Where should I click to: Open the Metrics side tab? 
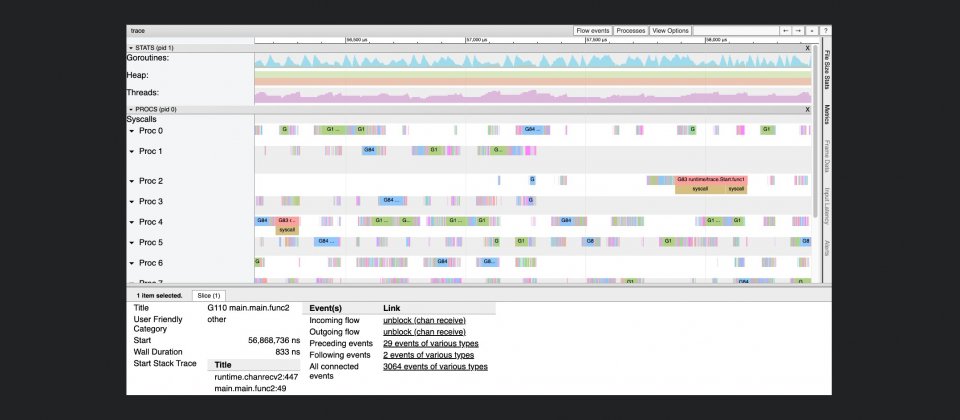click(826, 116)
